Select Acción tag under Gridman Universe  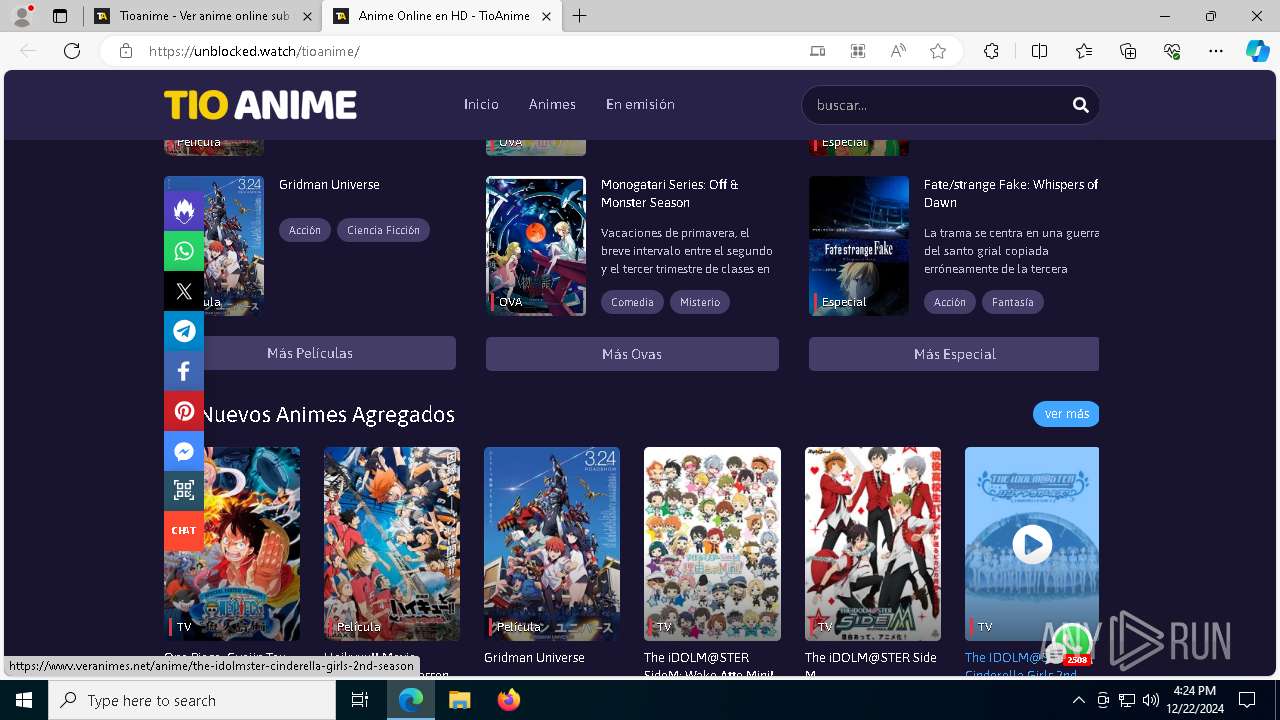(305, 230)
